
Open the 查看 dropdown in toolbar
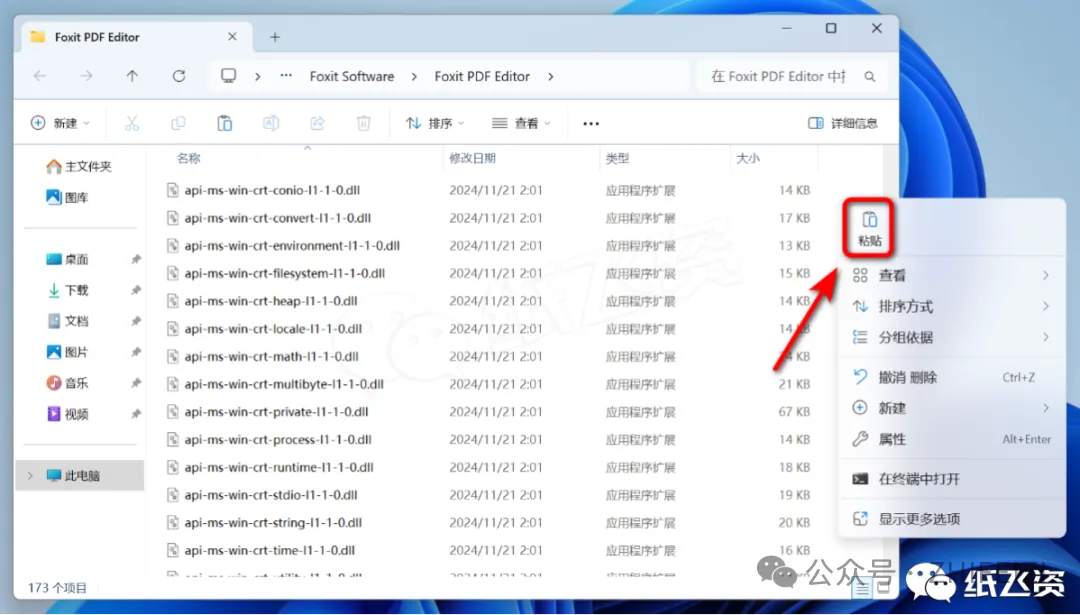pos(521,123)
